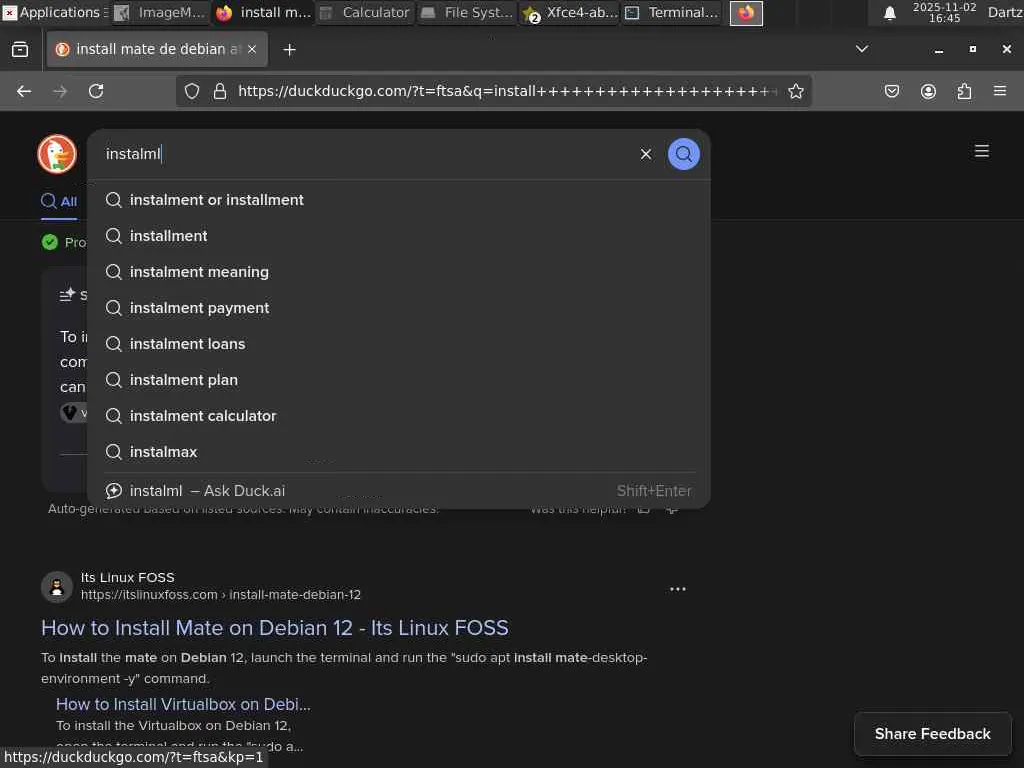Switch to Calculator taskbar window
Image resolution: width=1024 pixels, height=768 pixels.
pos(365,12)
